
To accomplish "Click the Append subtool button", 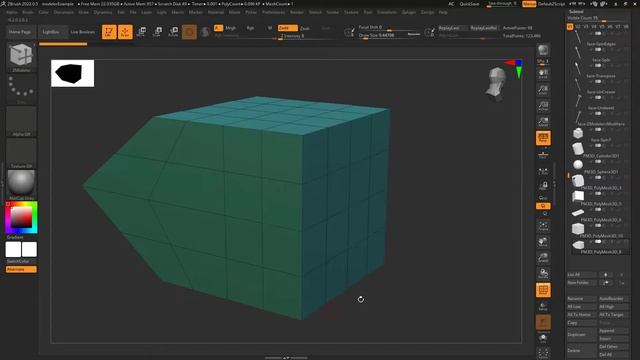I will [x=613, y=331].
